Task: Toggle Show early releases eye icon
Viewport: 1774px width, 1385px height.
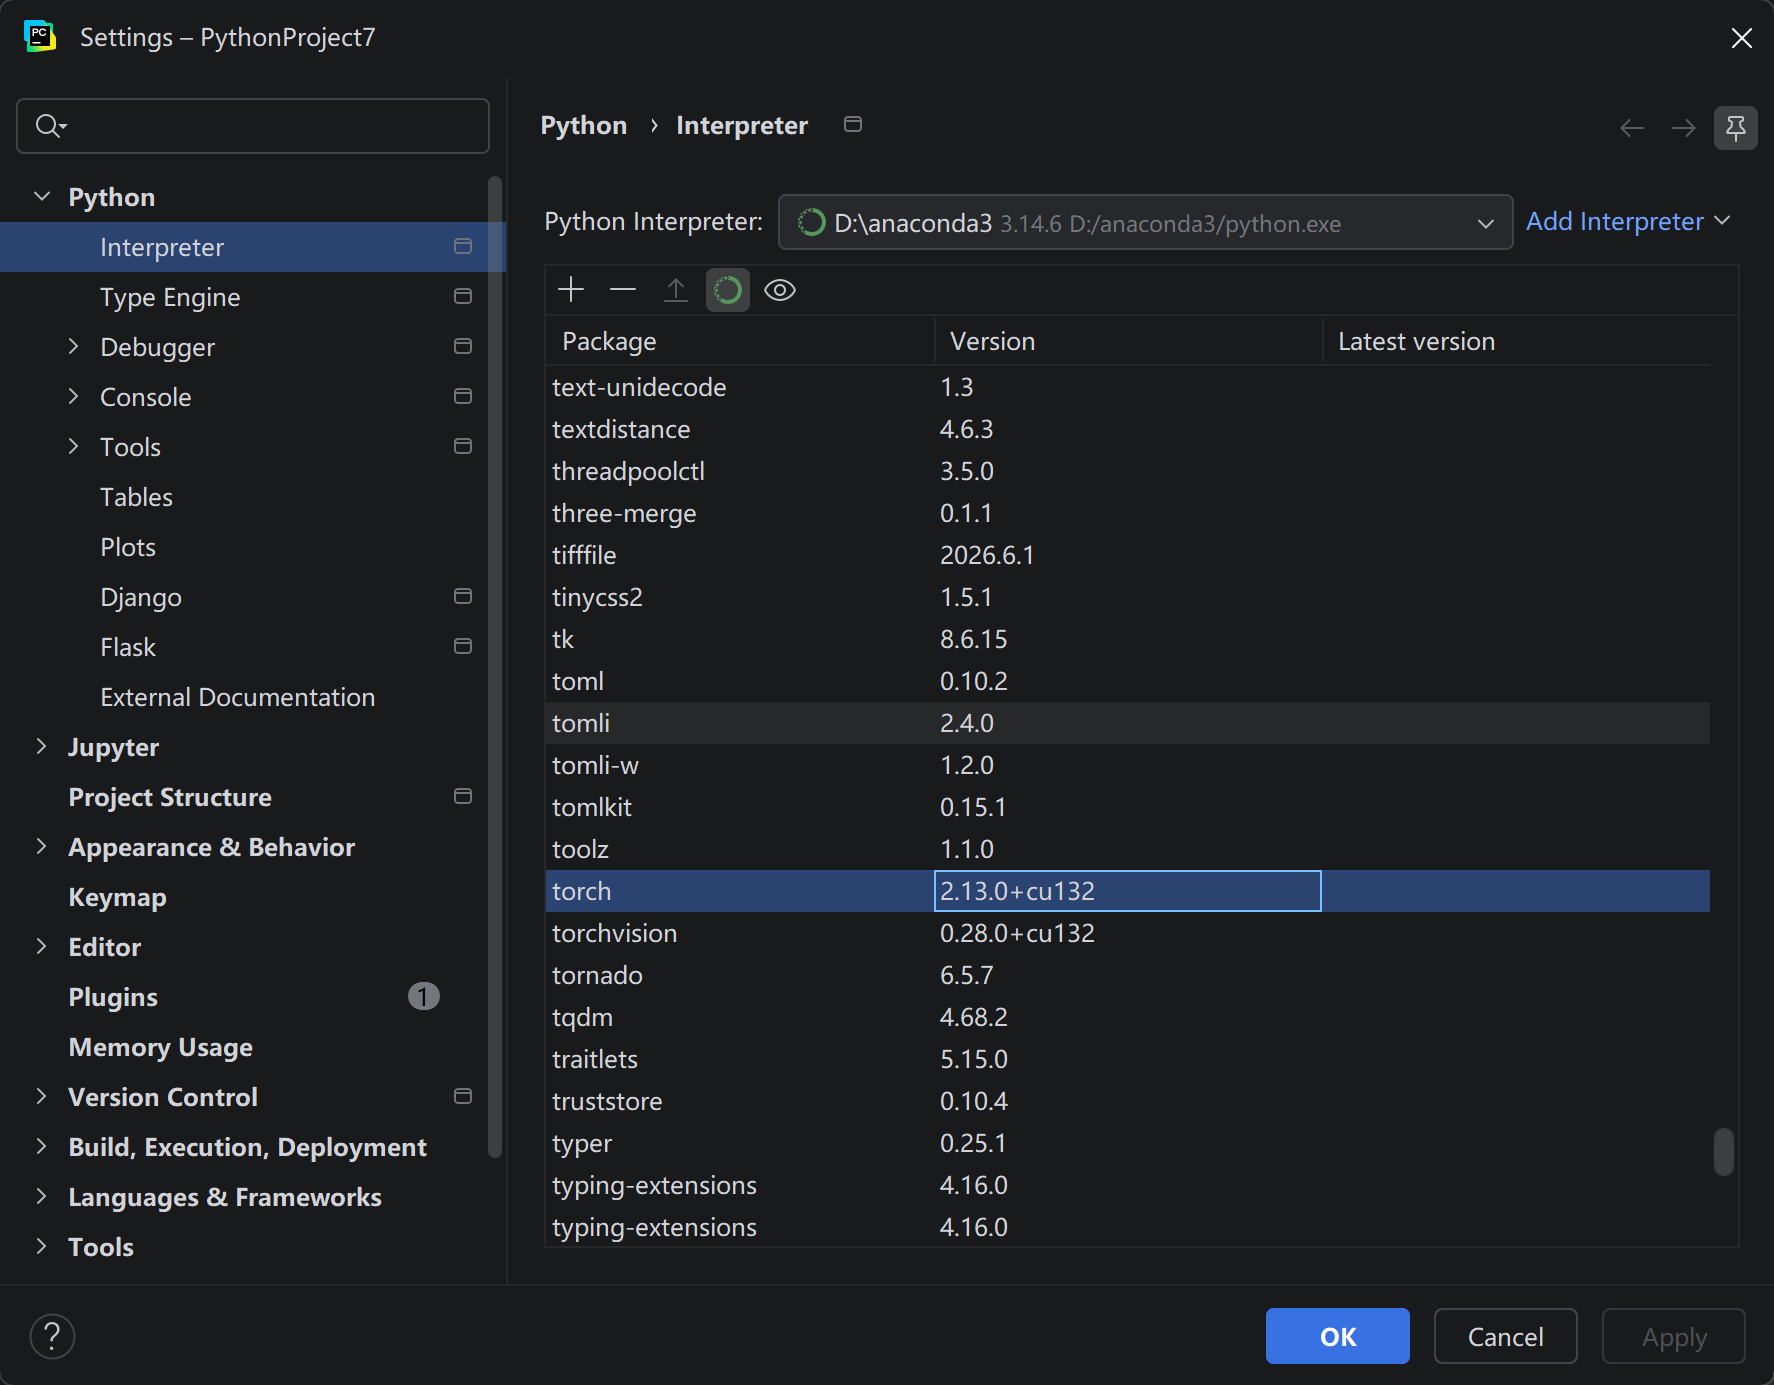Action: pos(780,290)
